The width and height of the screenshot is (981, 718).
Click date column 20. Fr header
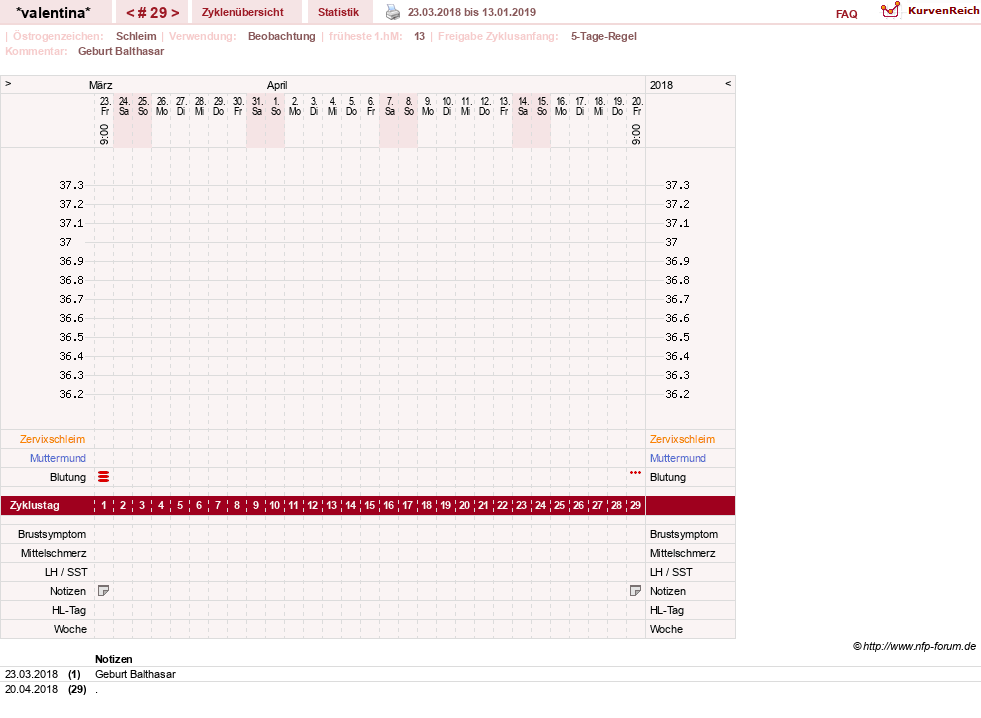pos(637,106)
